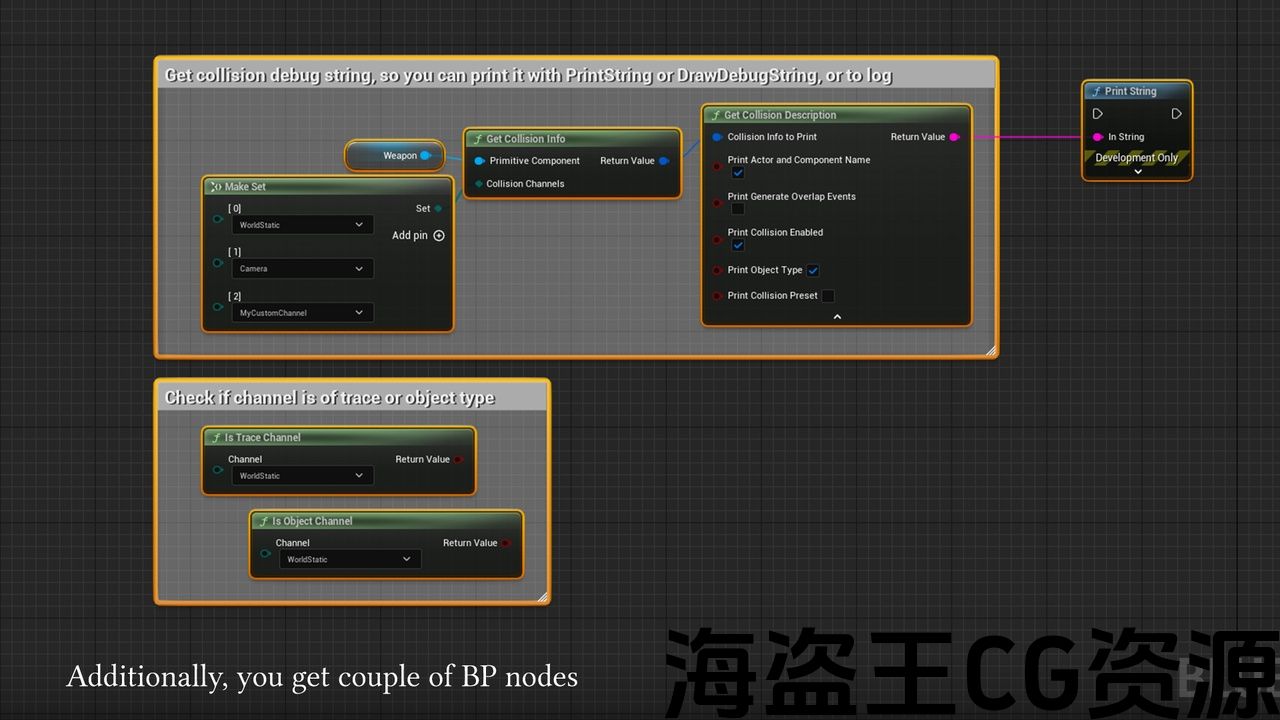Click Is Trace Channel Return Value pin
Screen dimensions: 1280x720
[x=458, y=460]
